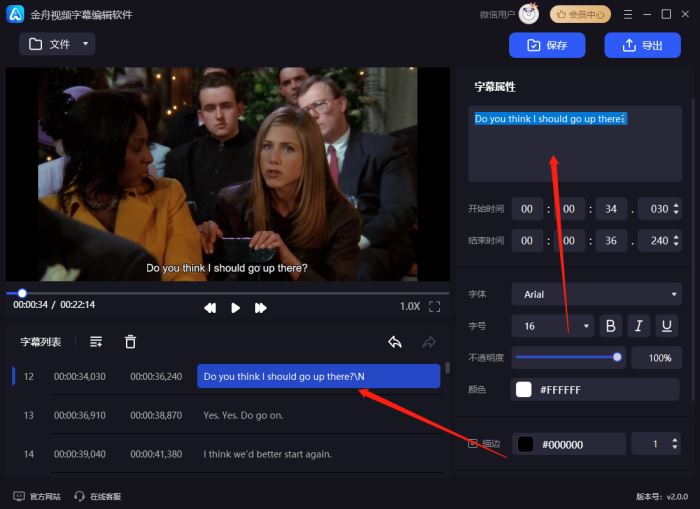Click the end time hours field
Screen dimensions: 700x509
pyautogui.click(x=527, y=241)
